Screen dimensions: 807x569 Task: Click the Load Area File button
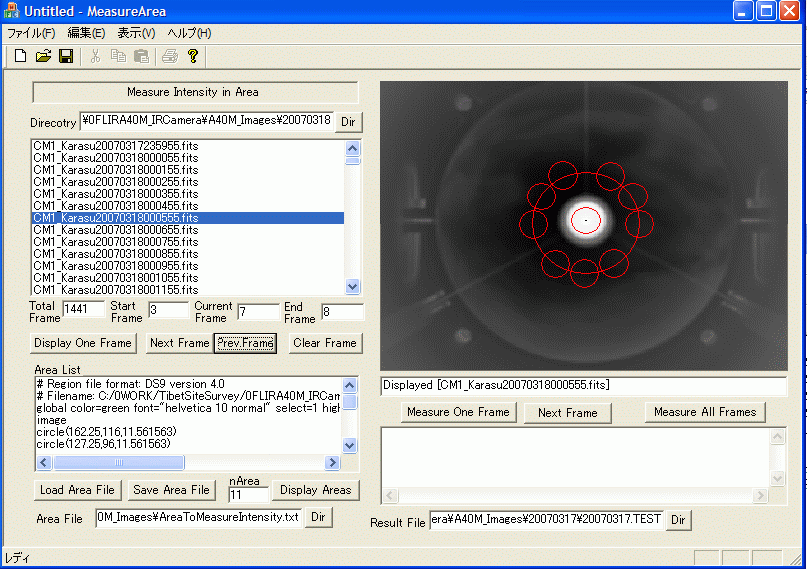78,490
